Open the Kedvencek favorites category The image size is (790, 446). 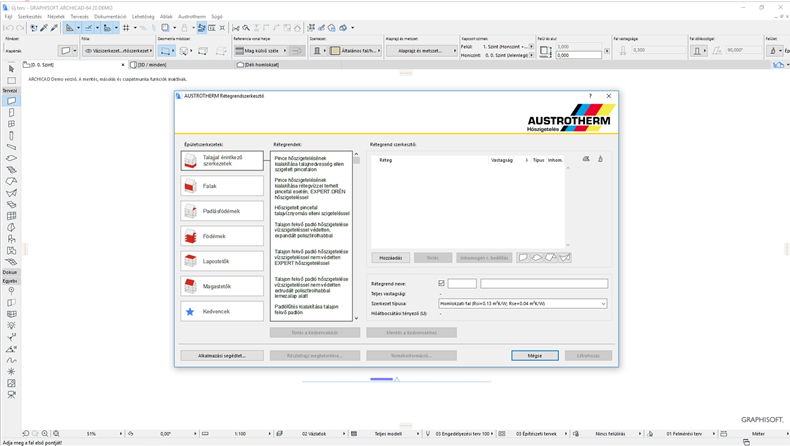[x=222, y=311]
